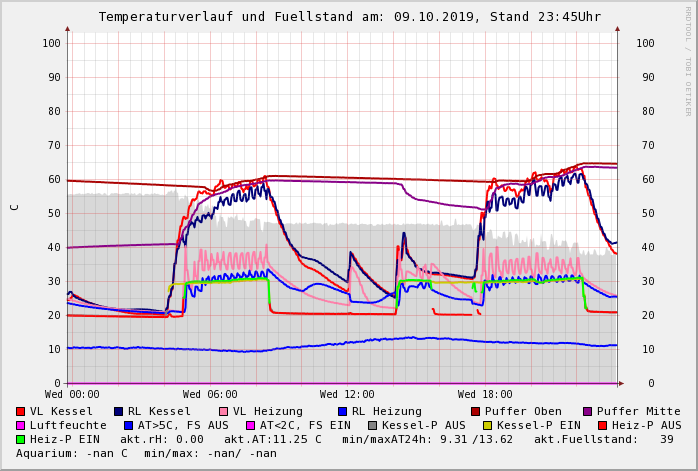Click the Wed 00:00 time axis label

point(72,395)
